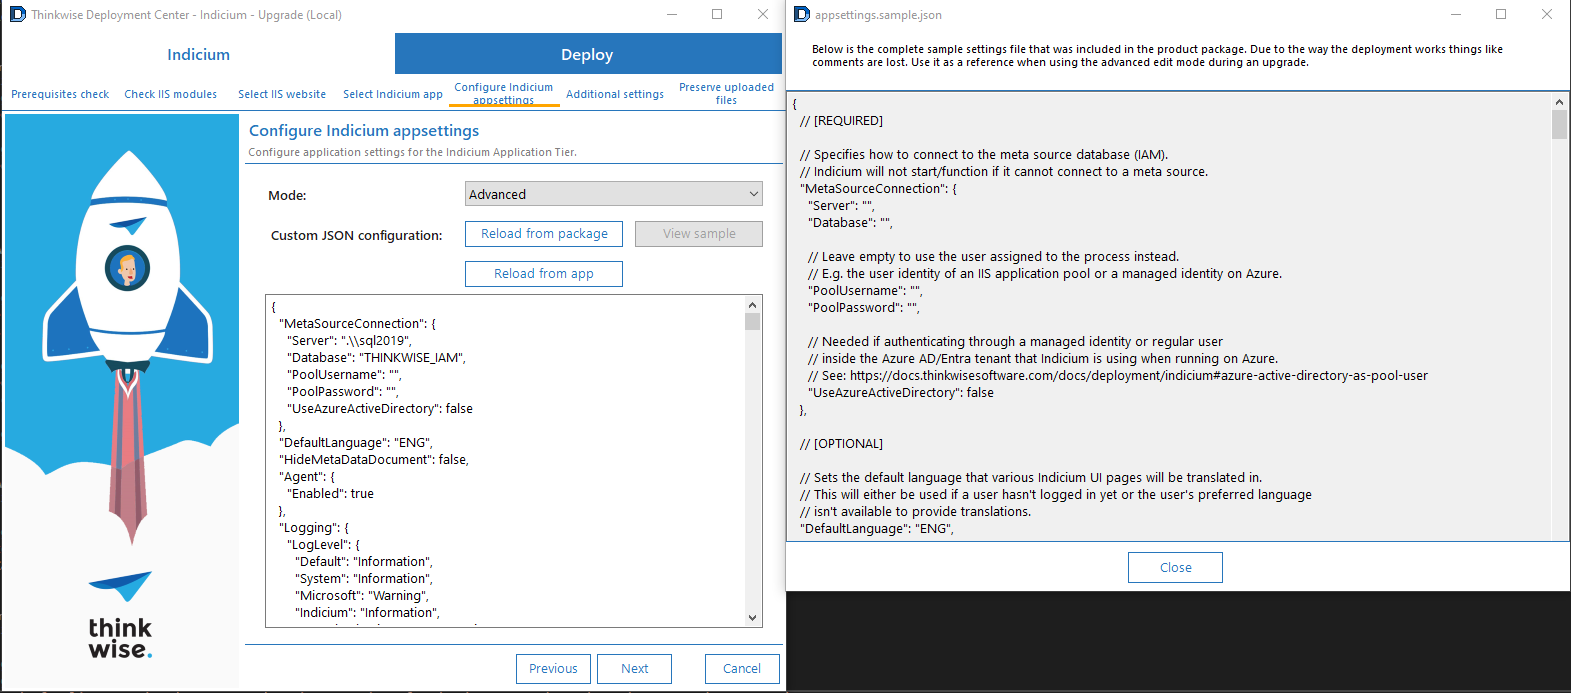
Task: Click Reload from app button
Action: click(x=544, y=274)
